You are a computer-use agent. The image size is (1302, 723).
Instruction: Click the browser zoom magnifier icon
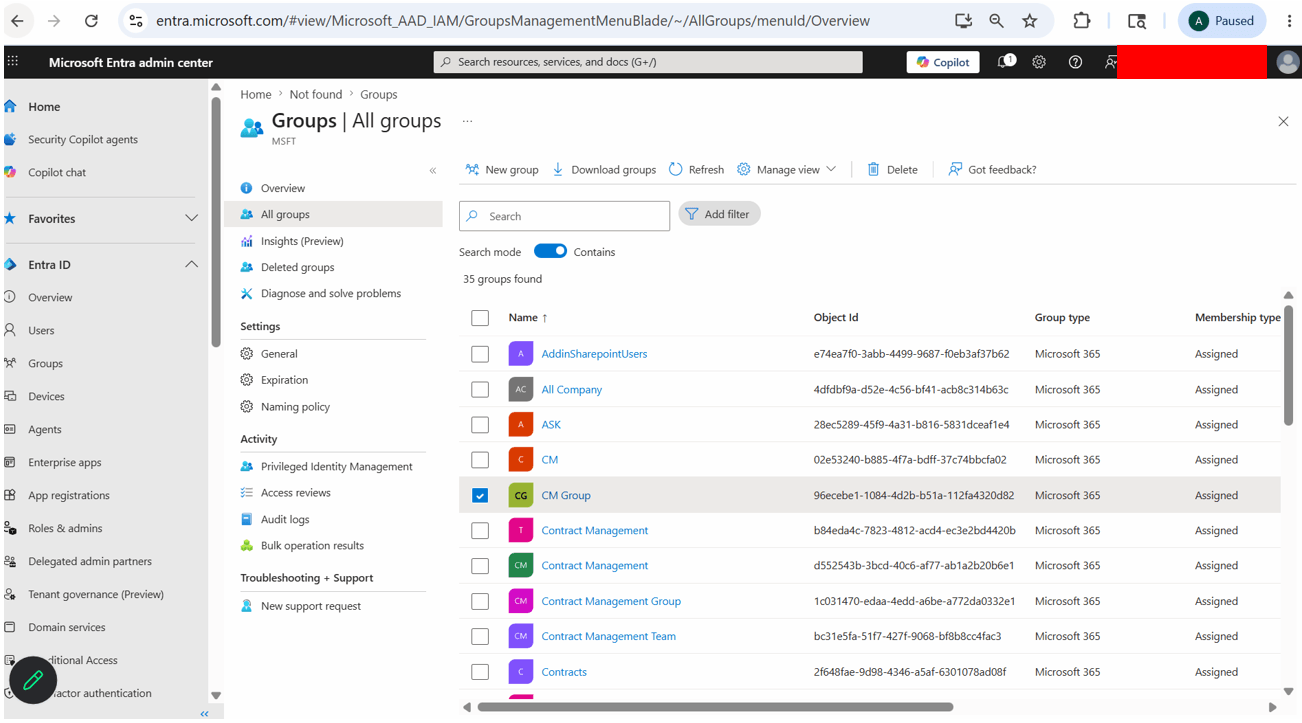(x=996, y=20)
